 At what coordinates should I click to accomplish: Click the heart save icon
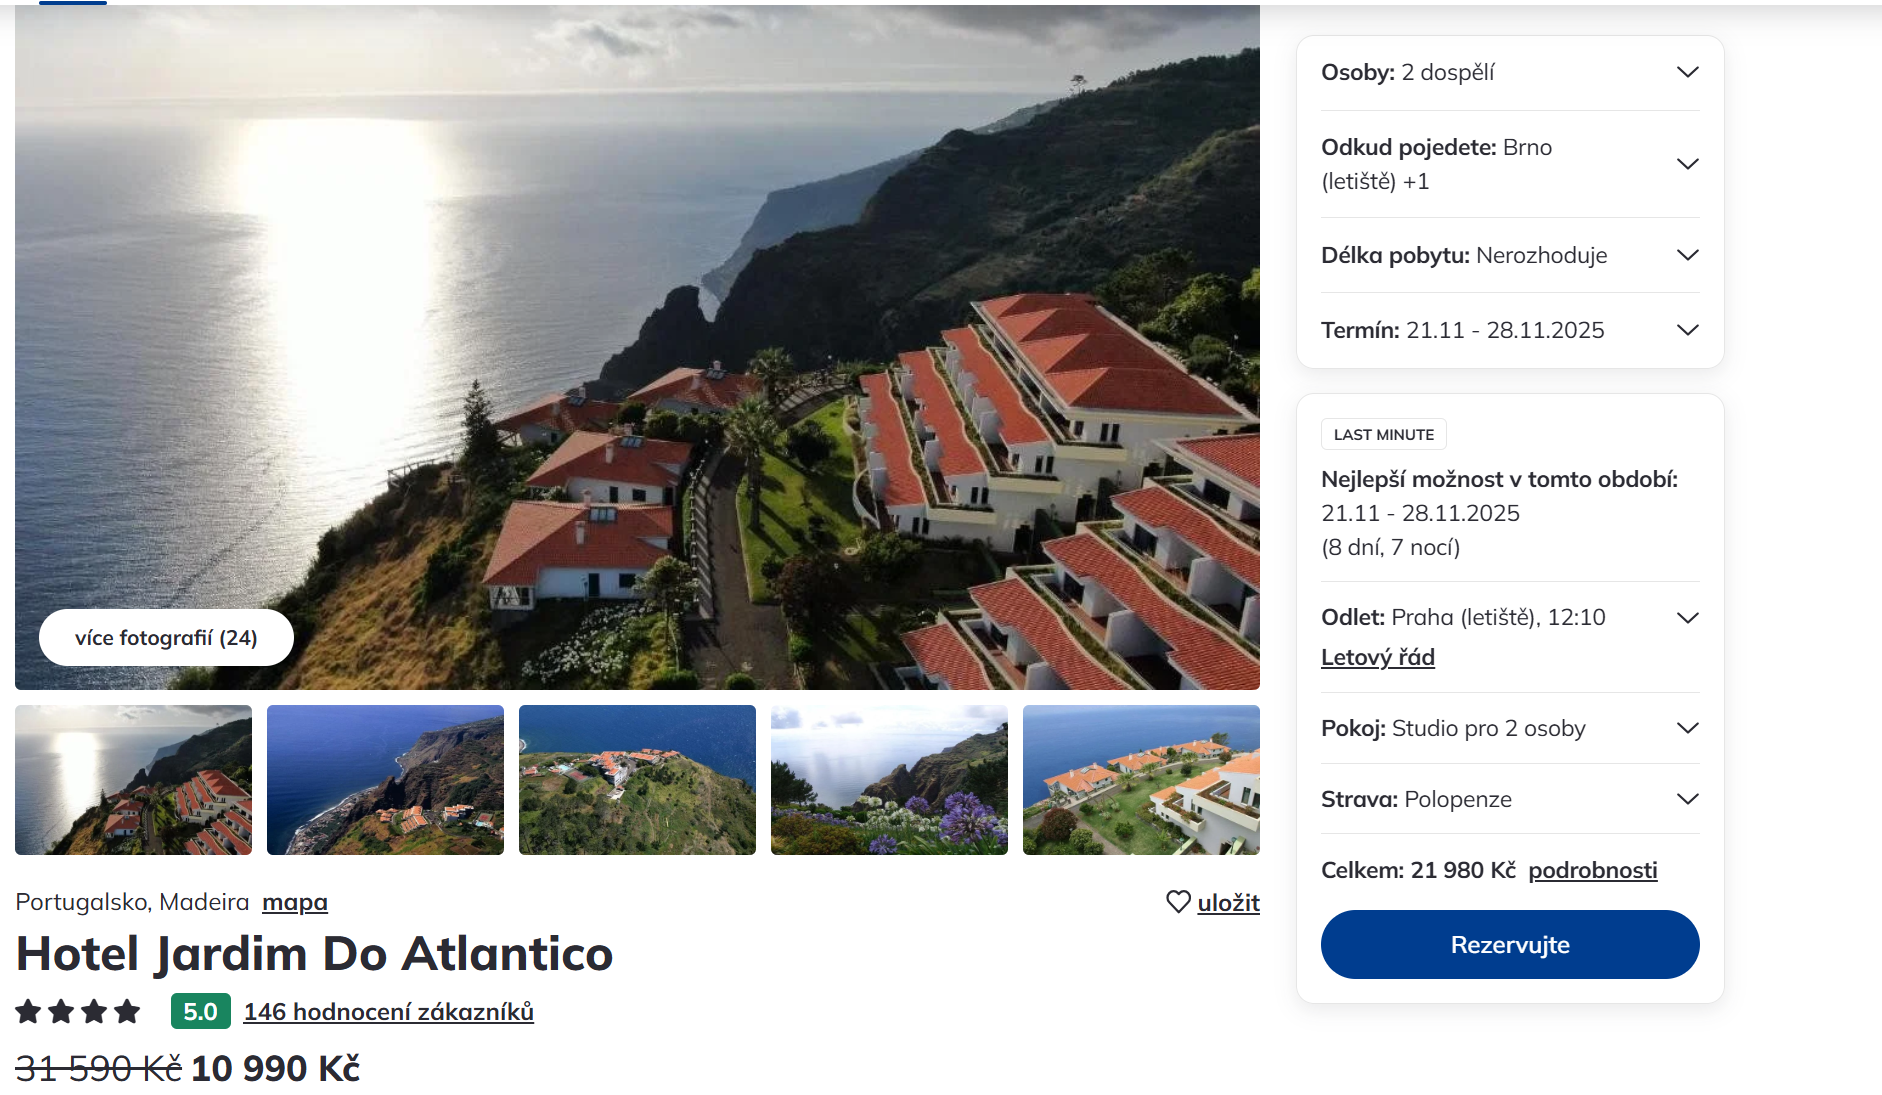click(x=1178, y=902)
